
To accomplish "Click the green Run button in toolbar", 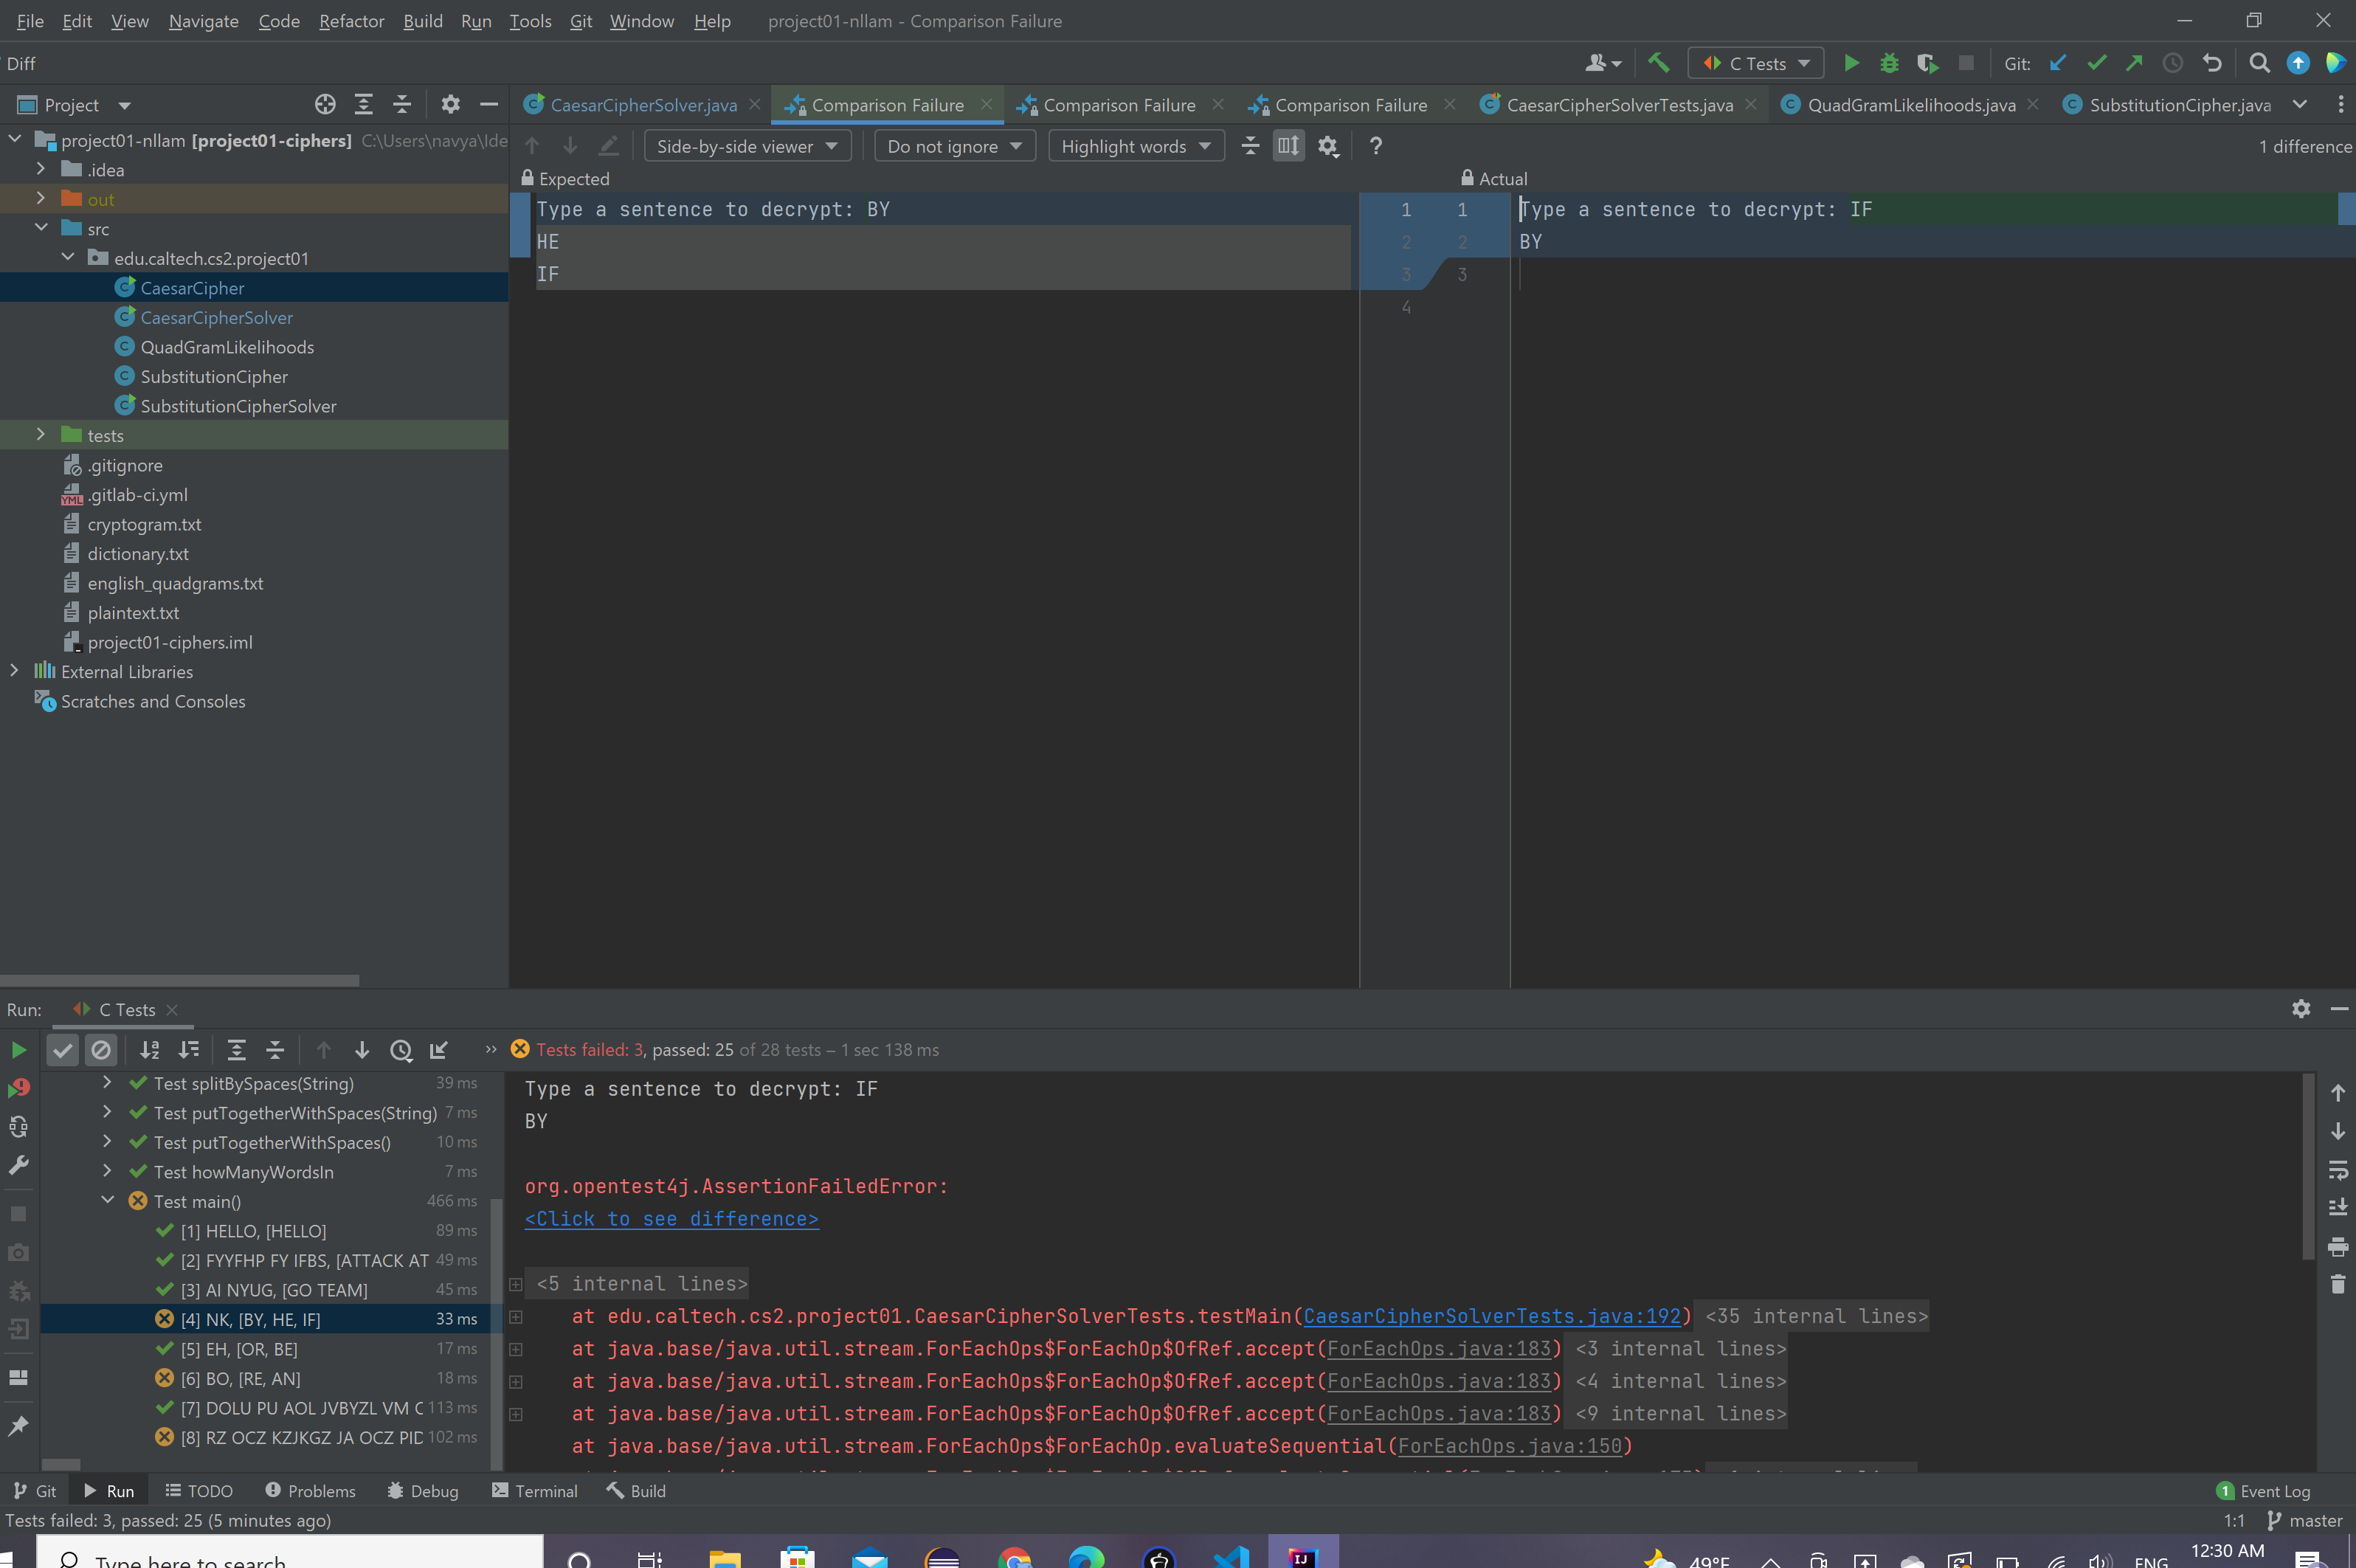I will (1851, 63).
